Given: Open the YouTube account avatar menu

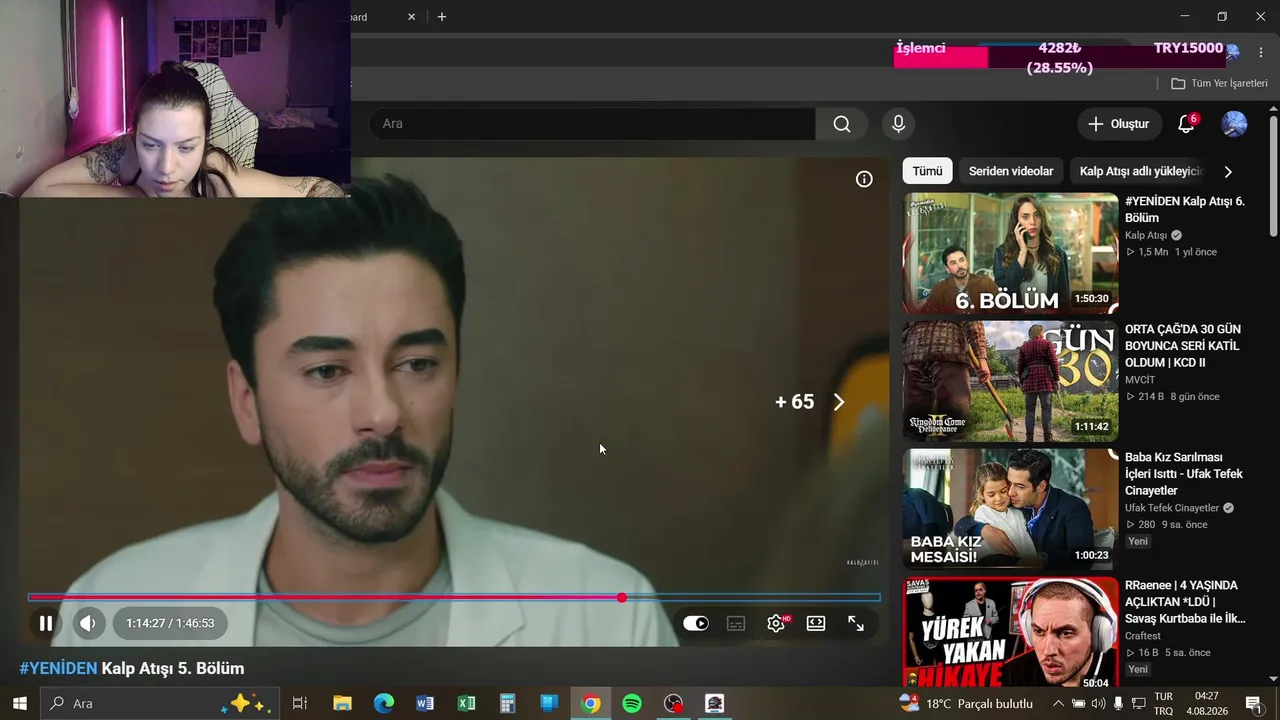Looking at the screenshot, I should click(1234, 124).
